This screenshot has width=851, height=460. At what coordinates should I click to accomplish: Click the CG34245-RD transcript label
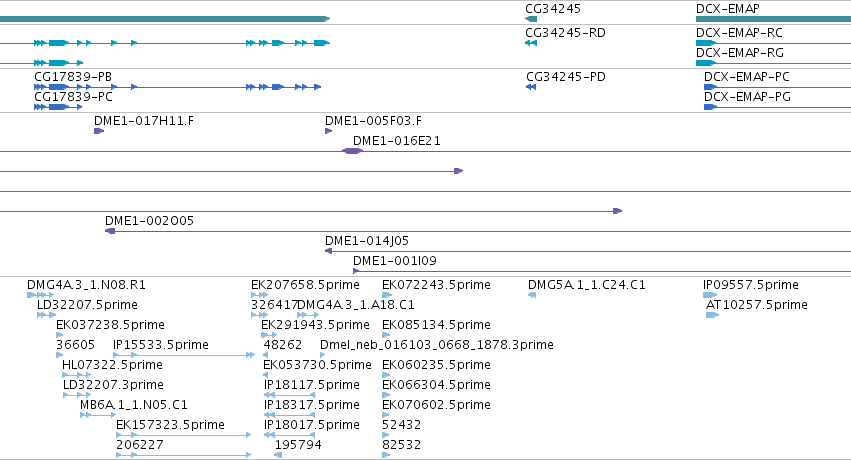pos(565,33)
